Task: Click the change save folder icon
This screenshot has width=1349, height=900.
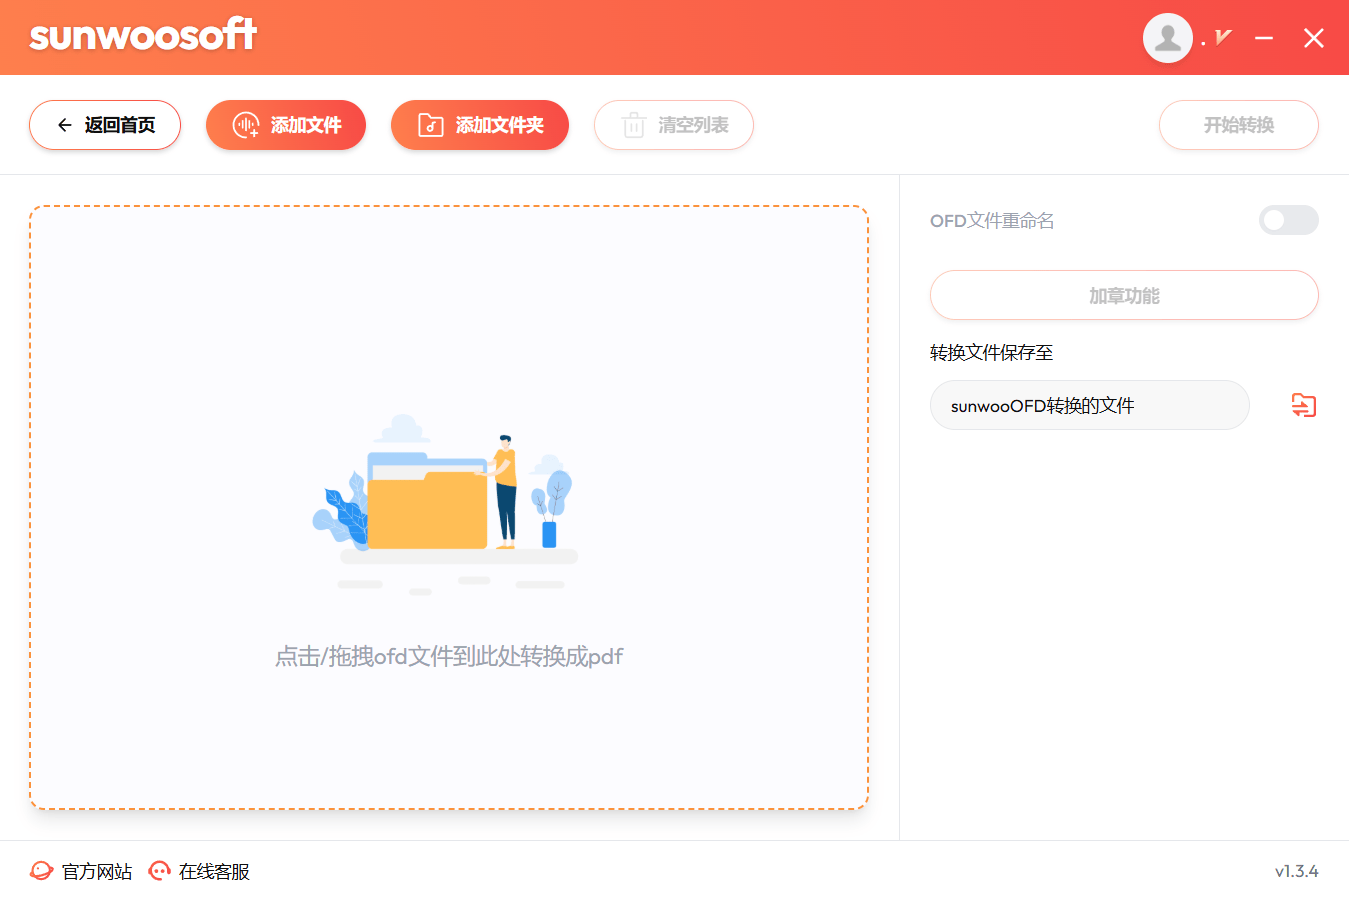Action: tap(1303, 405)
